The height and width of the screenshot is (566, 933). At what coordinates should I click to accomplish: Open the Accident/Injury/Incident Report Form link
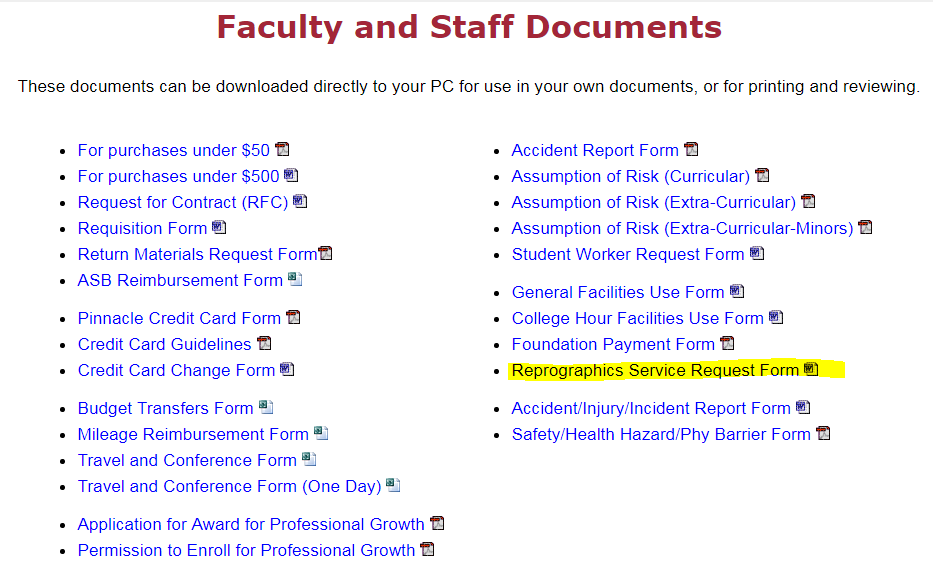(x=650, y=408)
